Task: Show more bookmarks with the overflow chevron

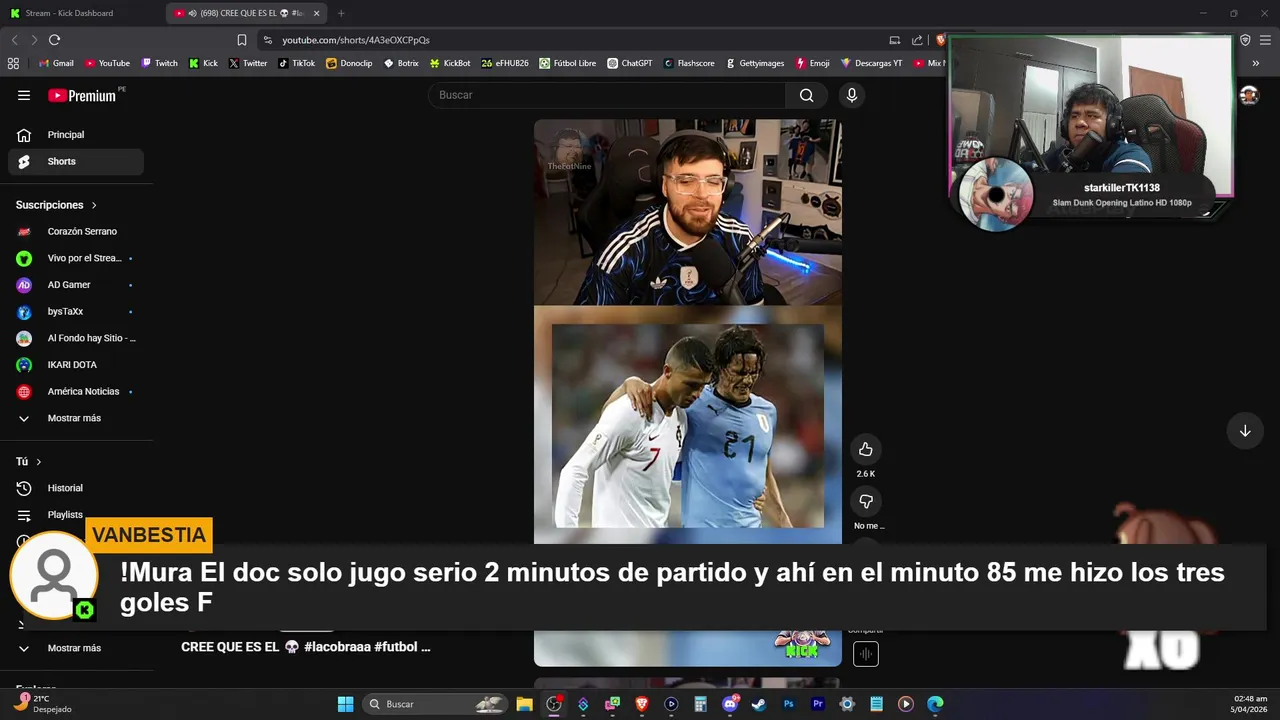Action: coord(1256,63)
